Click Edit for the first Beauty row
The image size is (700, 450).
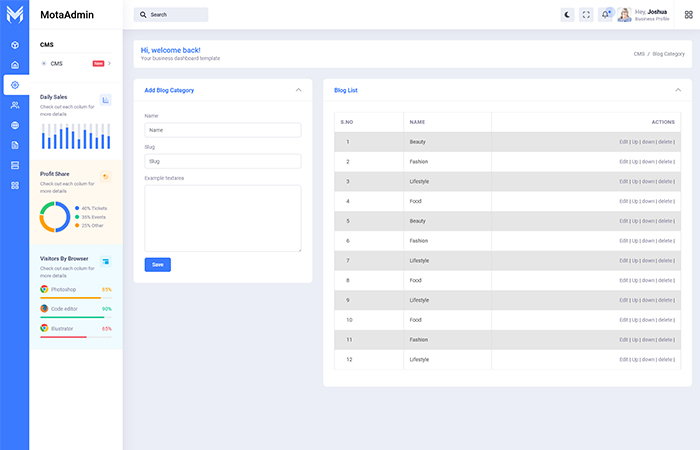tap(623, 142)
